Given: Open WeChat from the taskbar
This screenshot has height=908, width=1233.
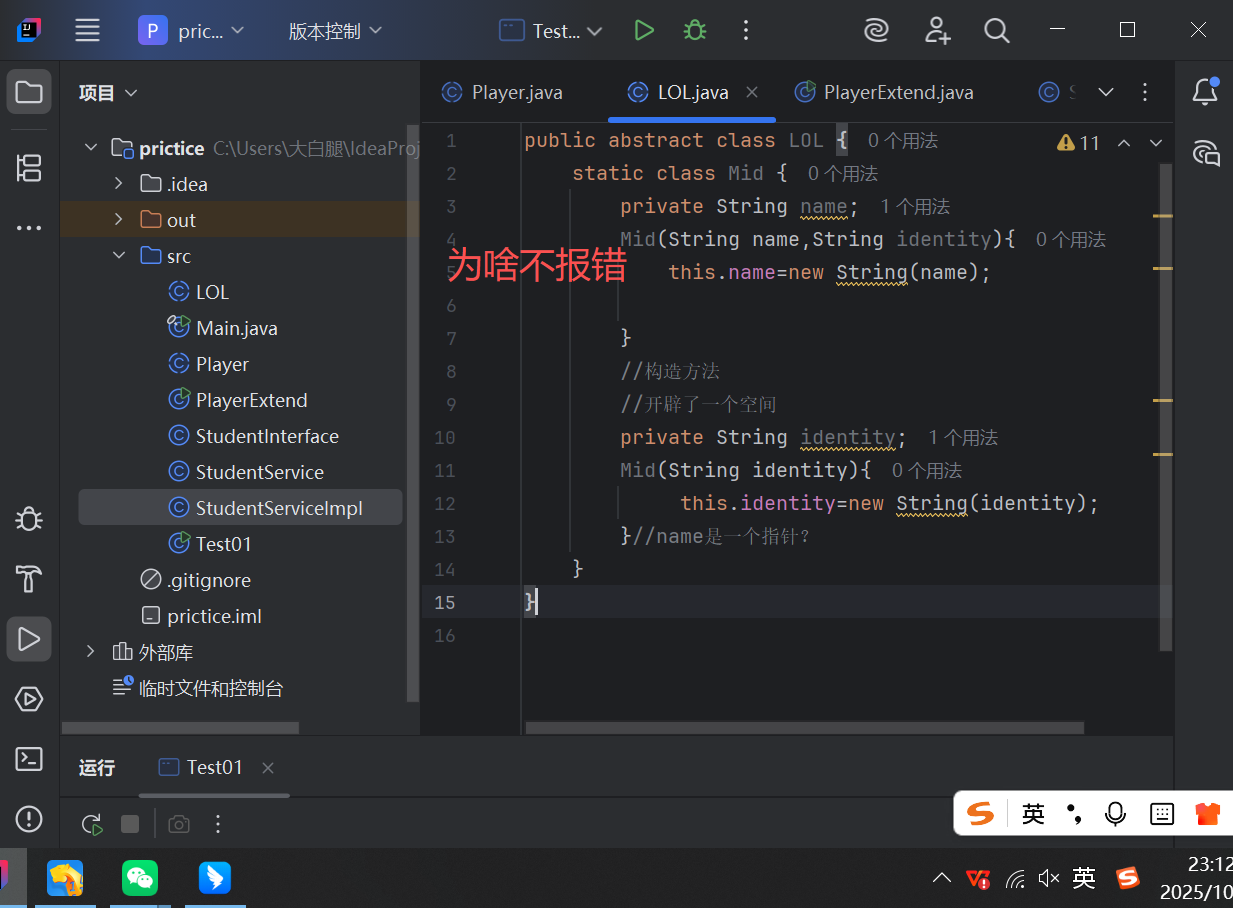Looking at the screenshot, I should click(140, 878).
